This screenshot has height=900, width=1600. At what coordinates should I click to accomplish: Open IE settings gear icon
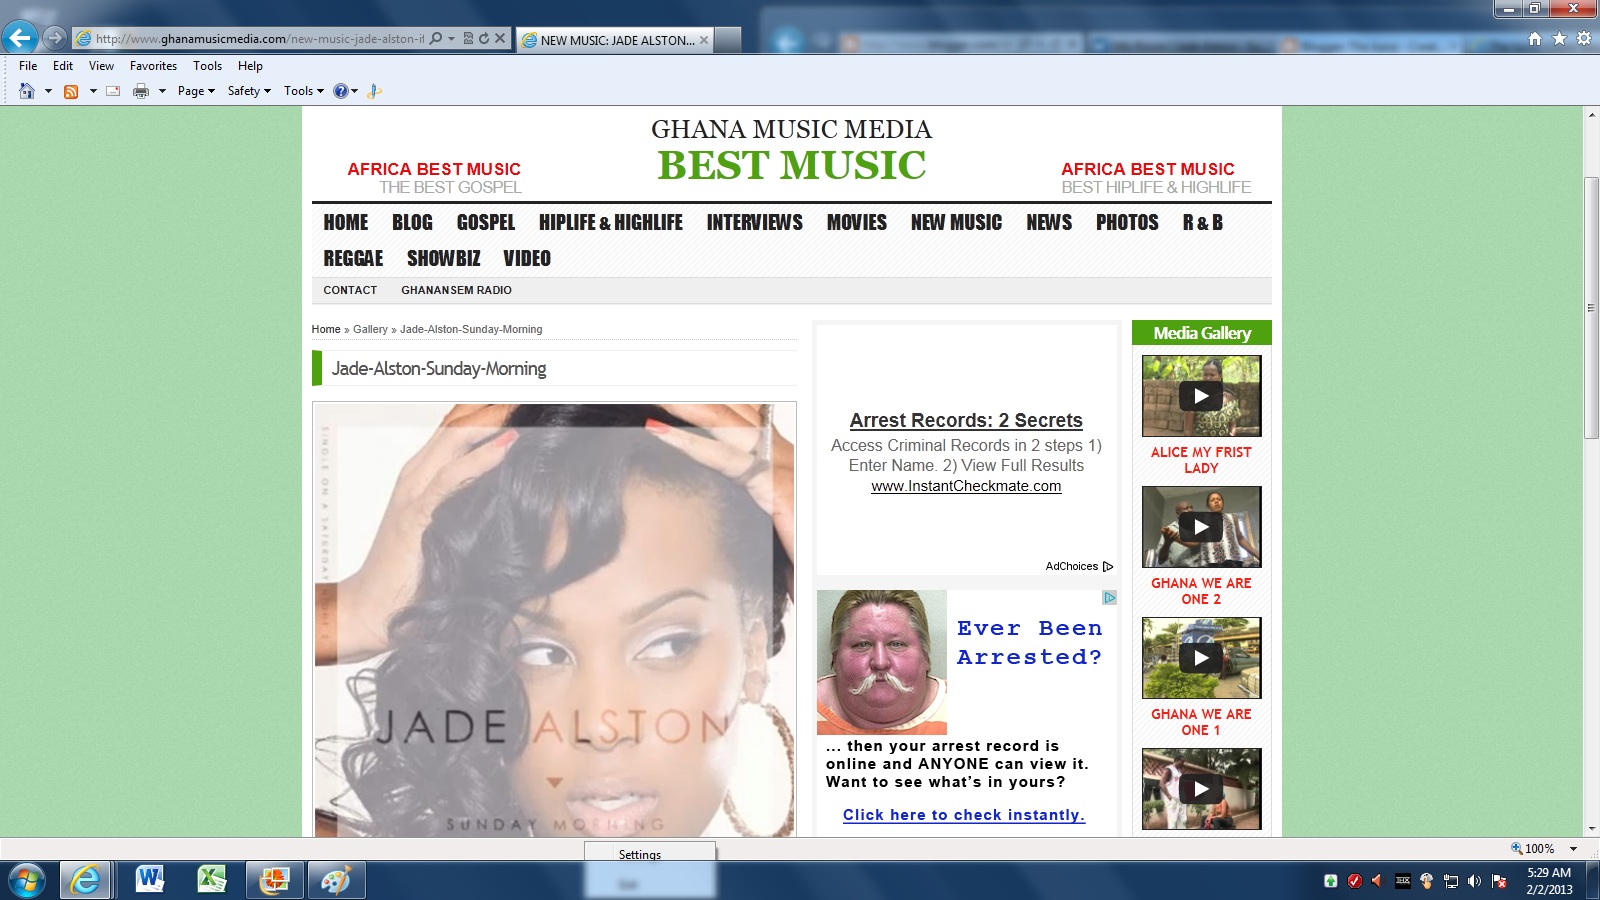[1584, 39]
